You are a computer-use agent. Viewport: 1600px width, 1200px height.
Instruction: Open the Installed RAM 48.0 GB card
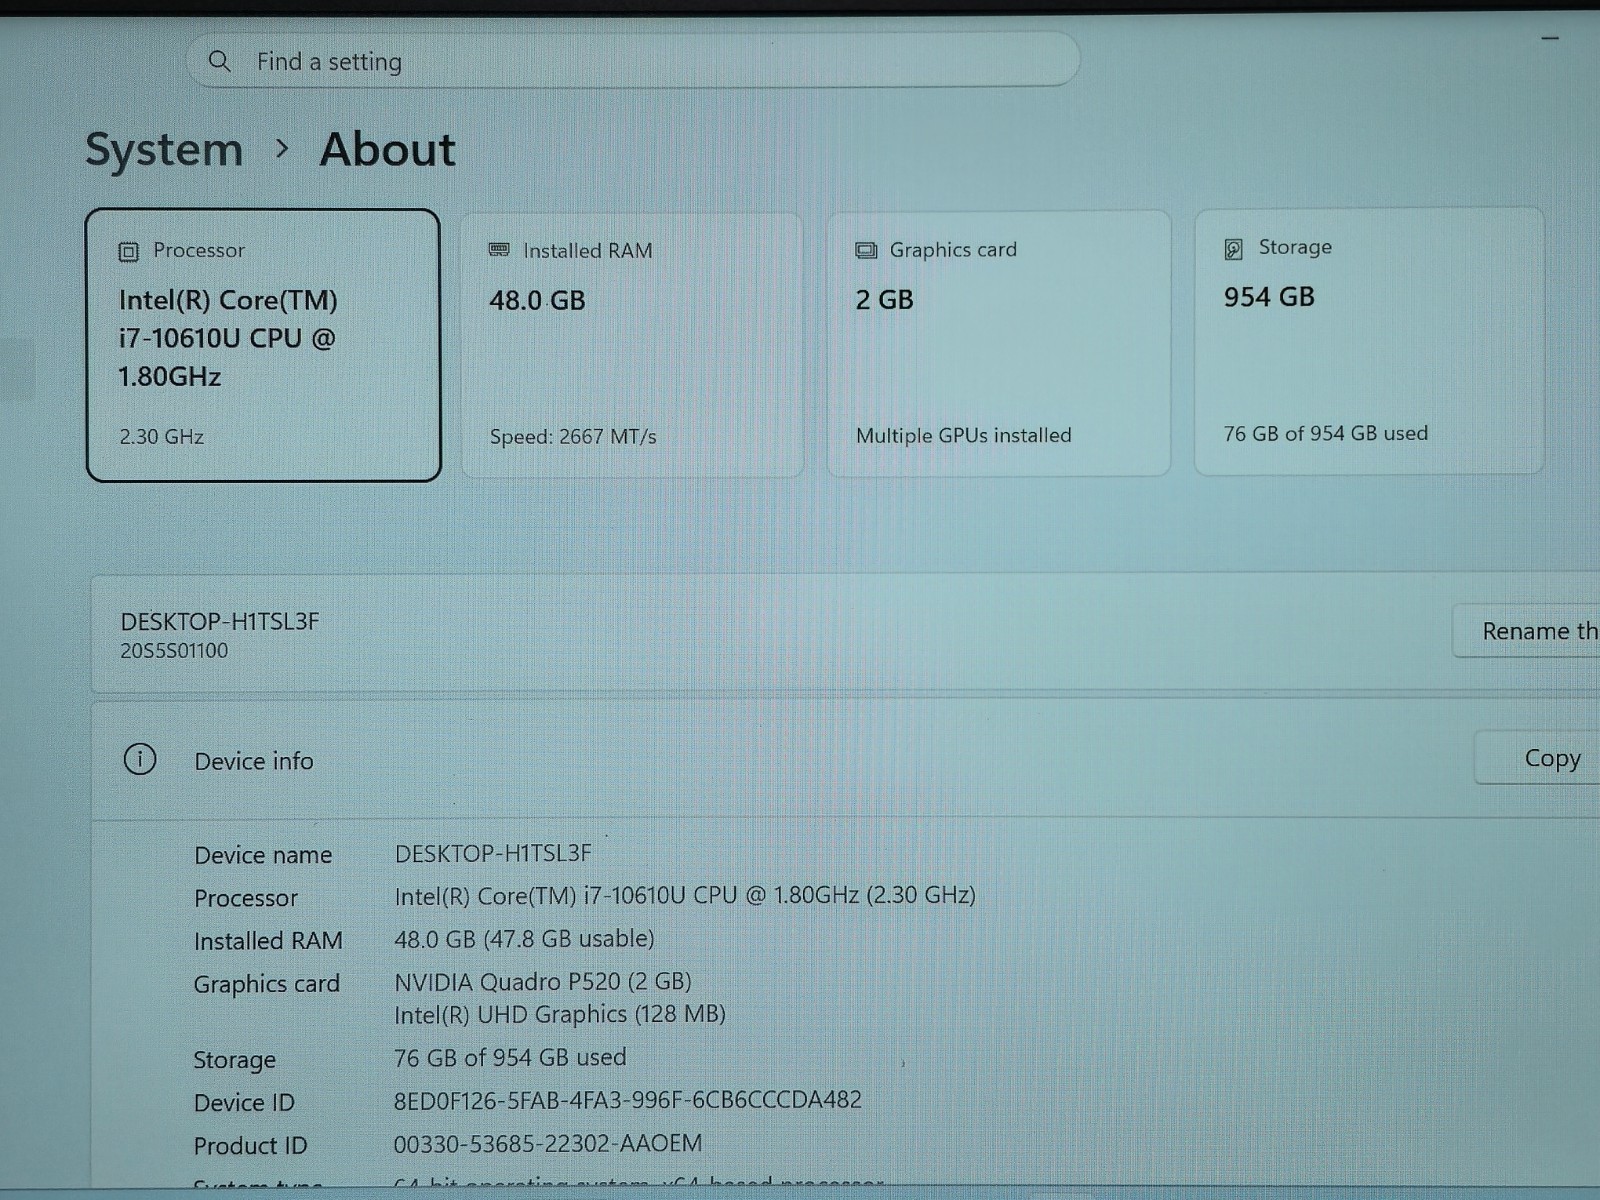[x=633, y=345]
